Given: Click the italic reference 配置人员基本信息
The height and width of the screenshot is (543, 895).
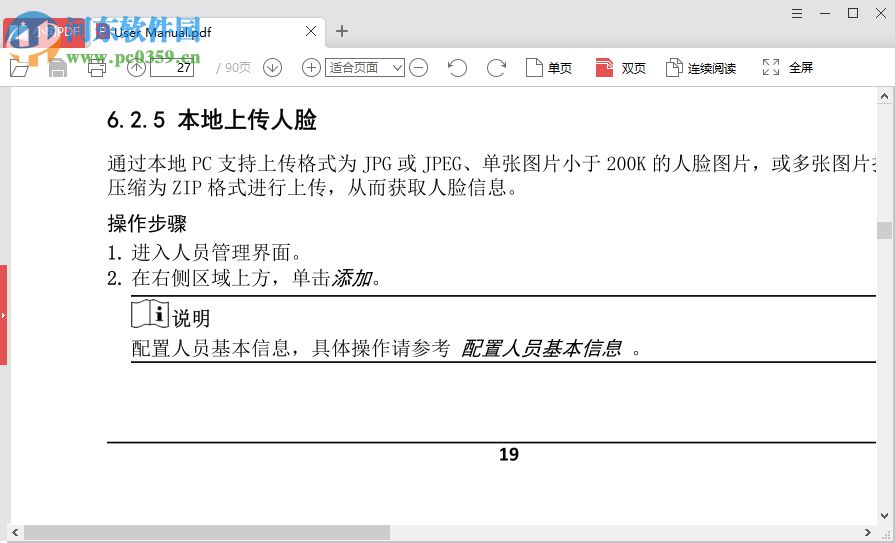Looking at the screenshot, I should pyautogui.click(x=542, y=348).
